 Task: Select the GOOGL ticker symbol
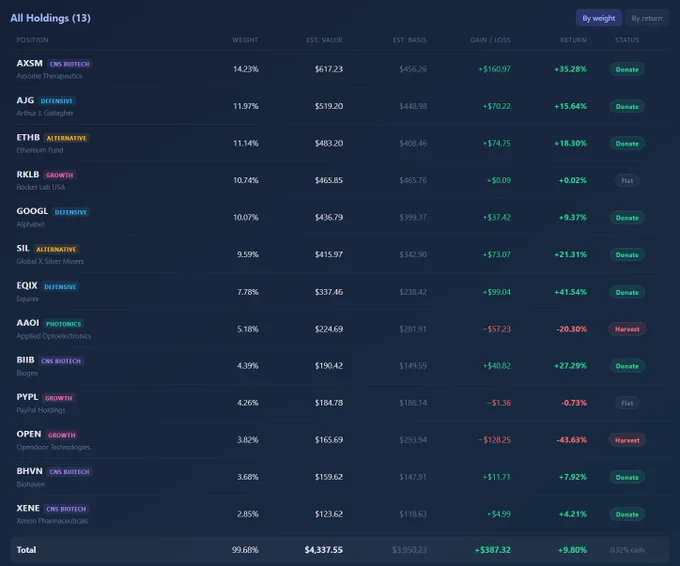click(32, 211)
